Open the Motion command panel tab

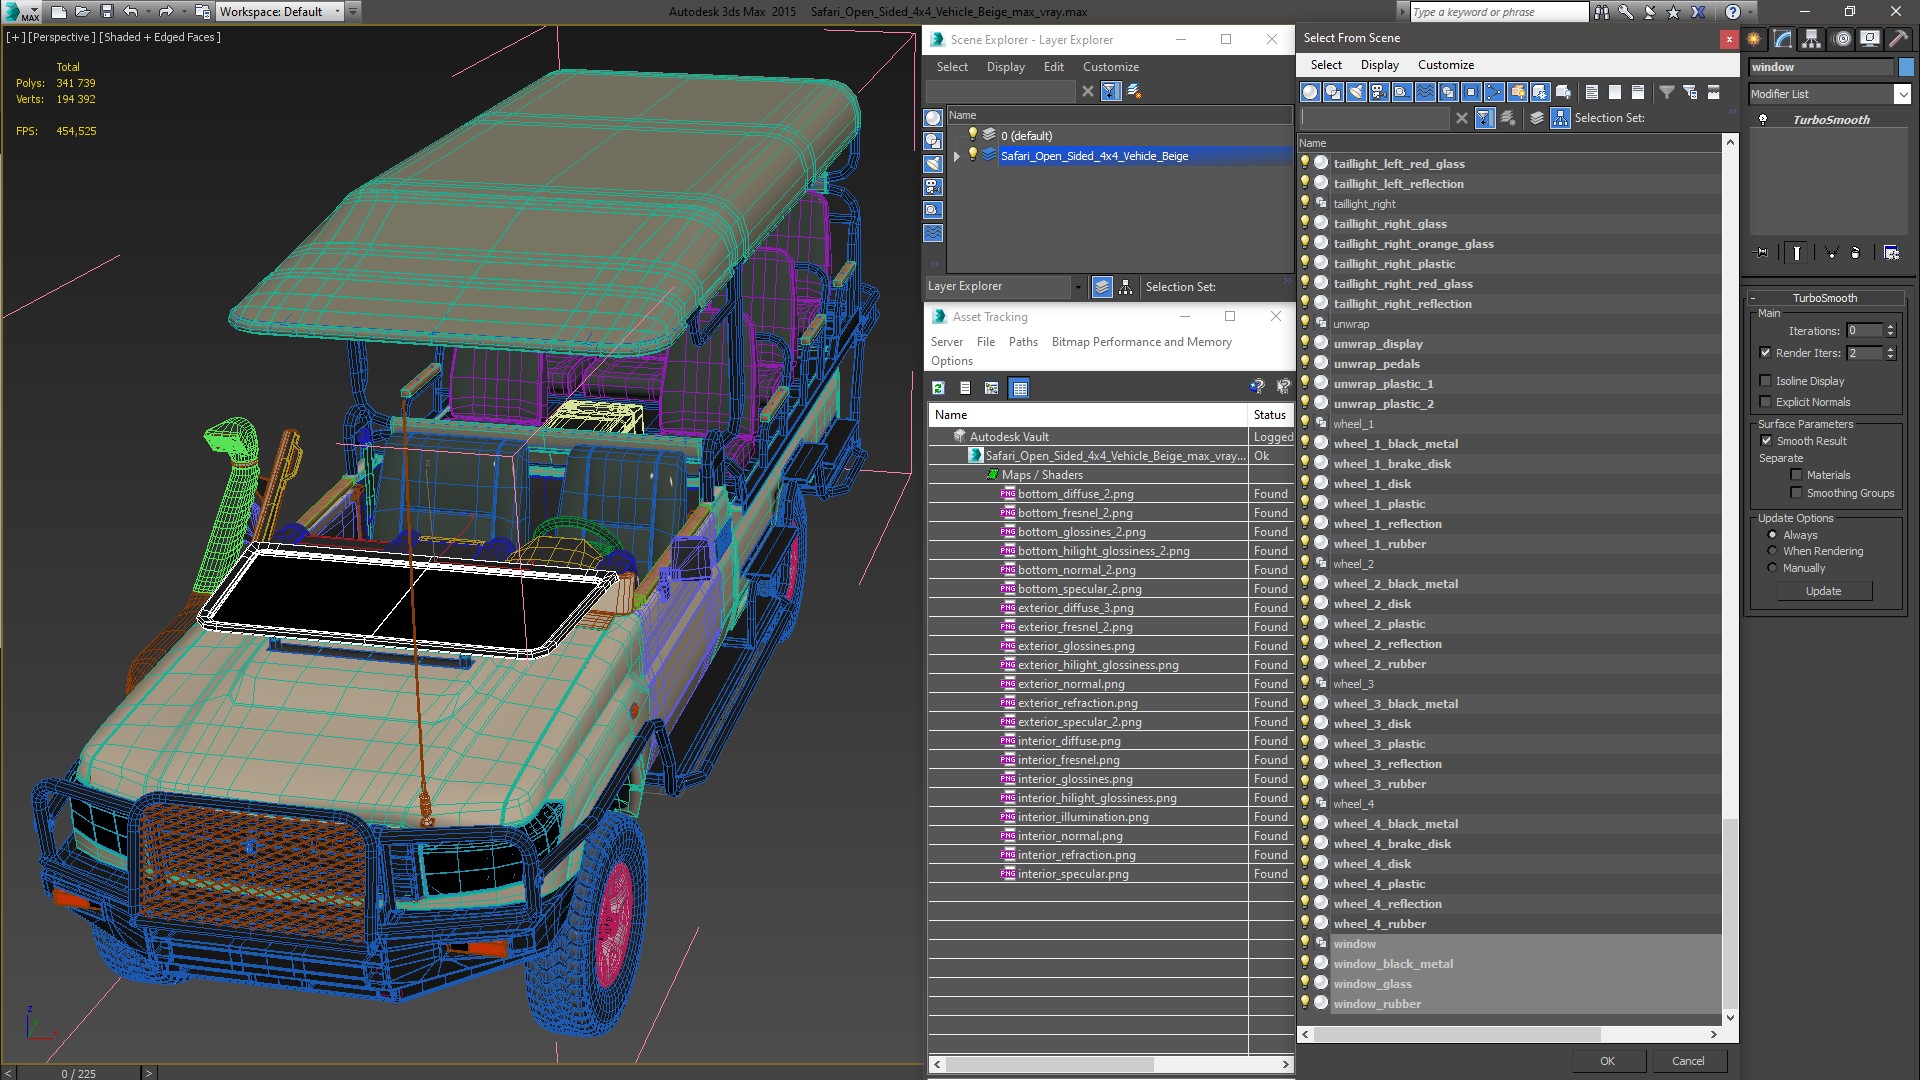pyautogui.click(x=1842, y=39)
